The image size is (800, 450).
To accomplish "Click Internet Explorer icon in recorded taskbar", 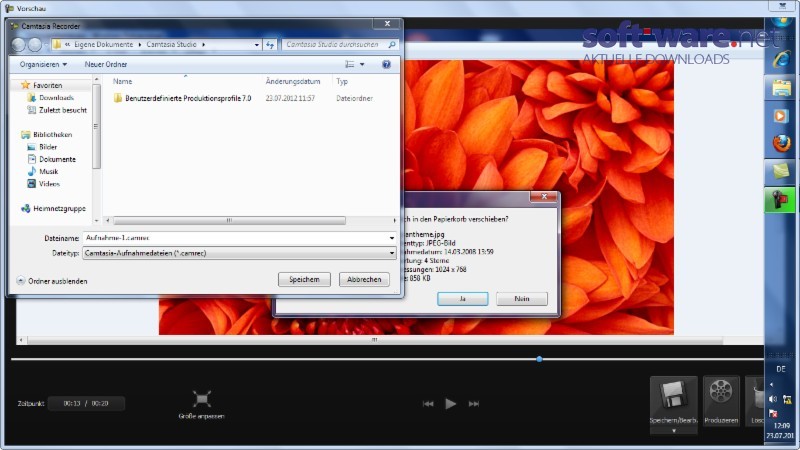I will (x=781, y=59).
